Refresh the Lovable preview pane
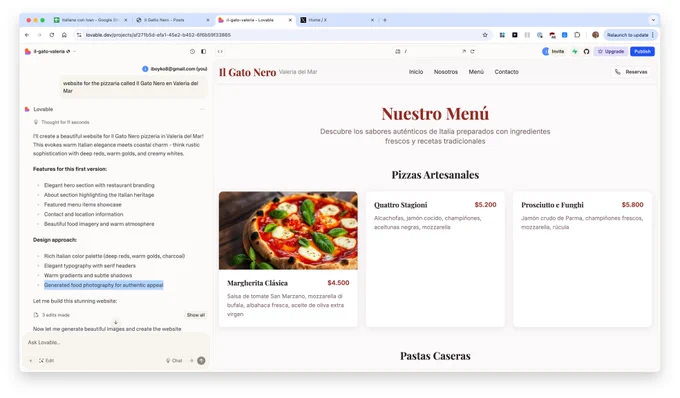Screen dimensions: 680x398 (472, 51)
